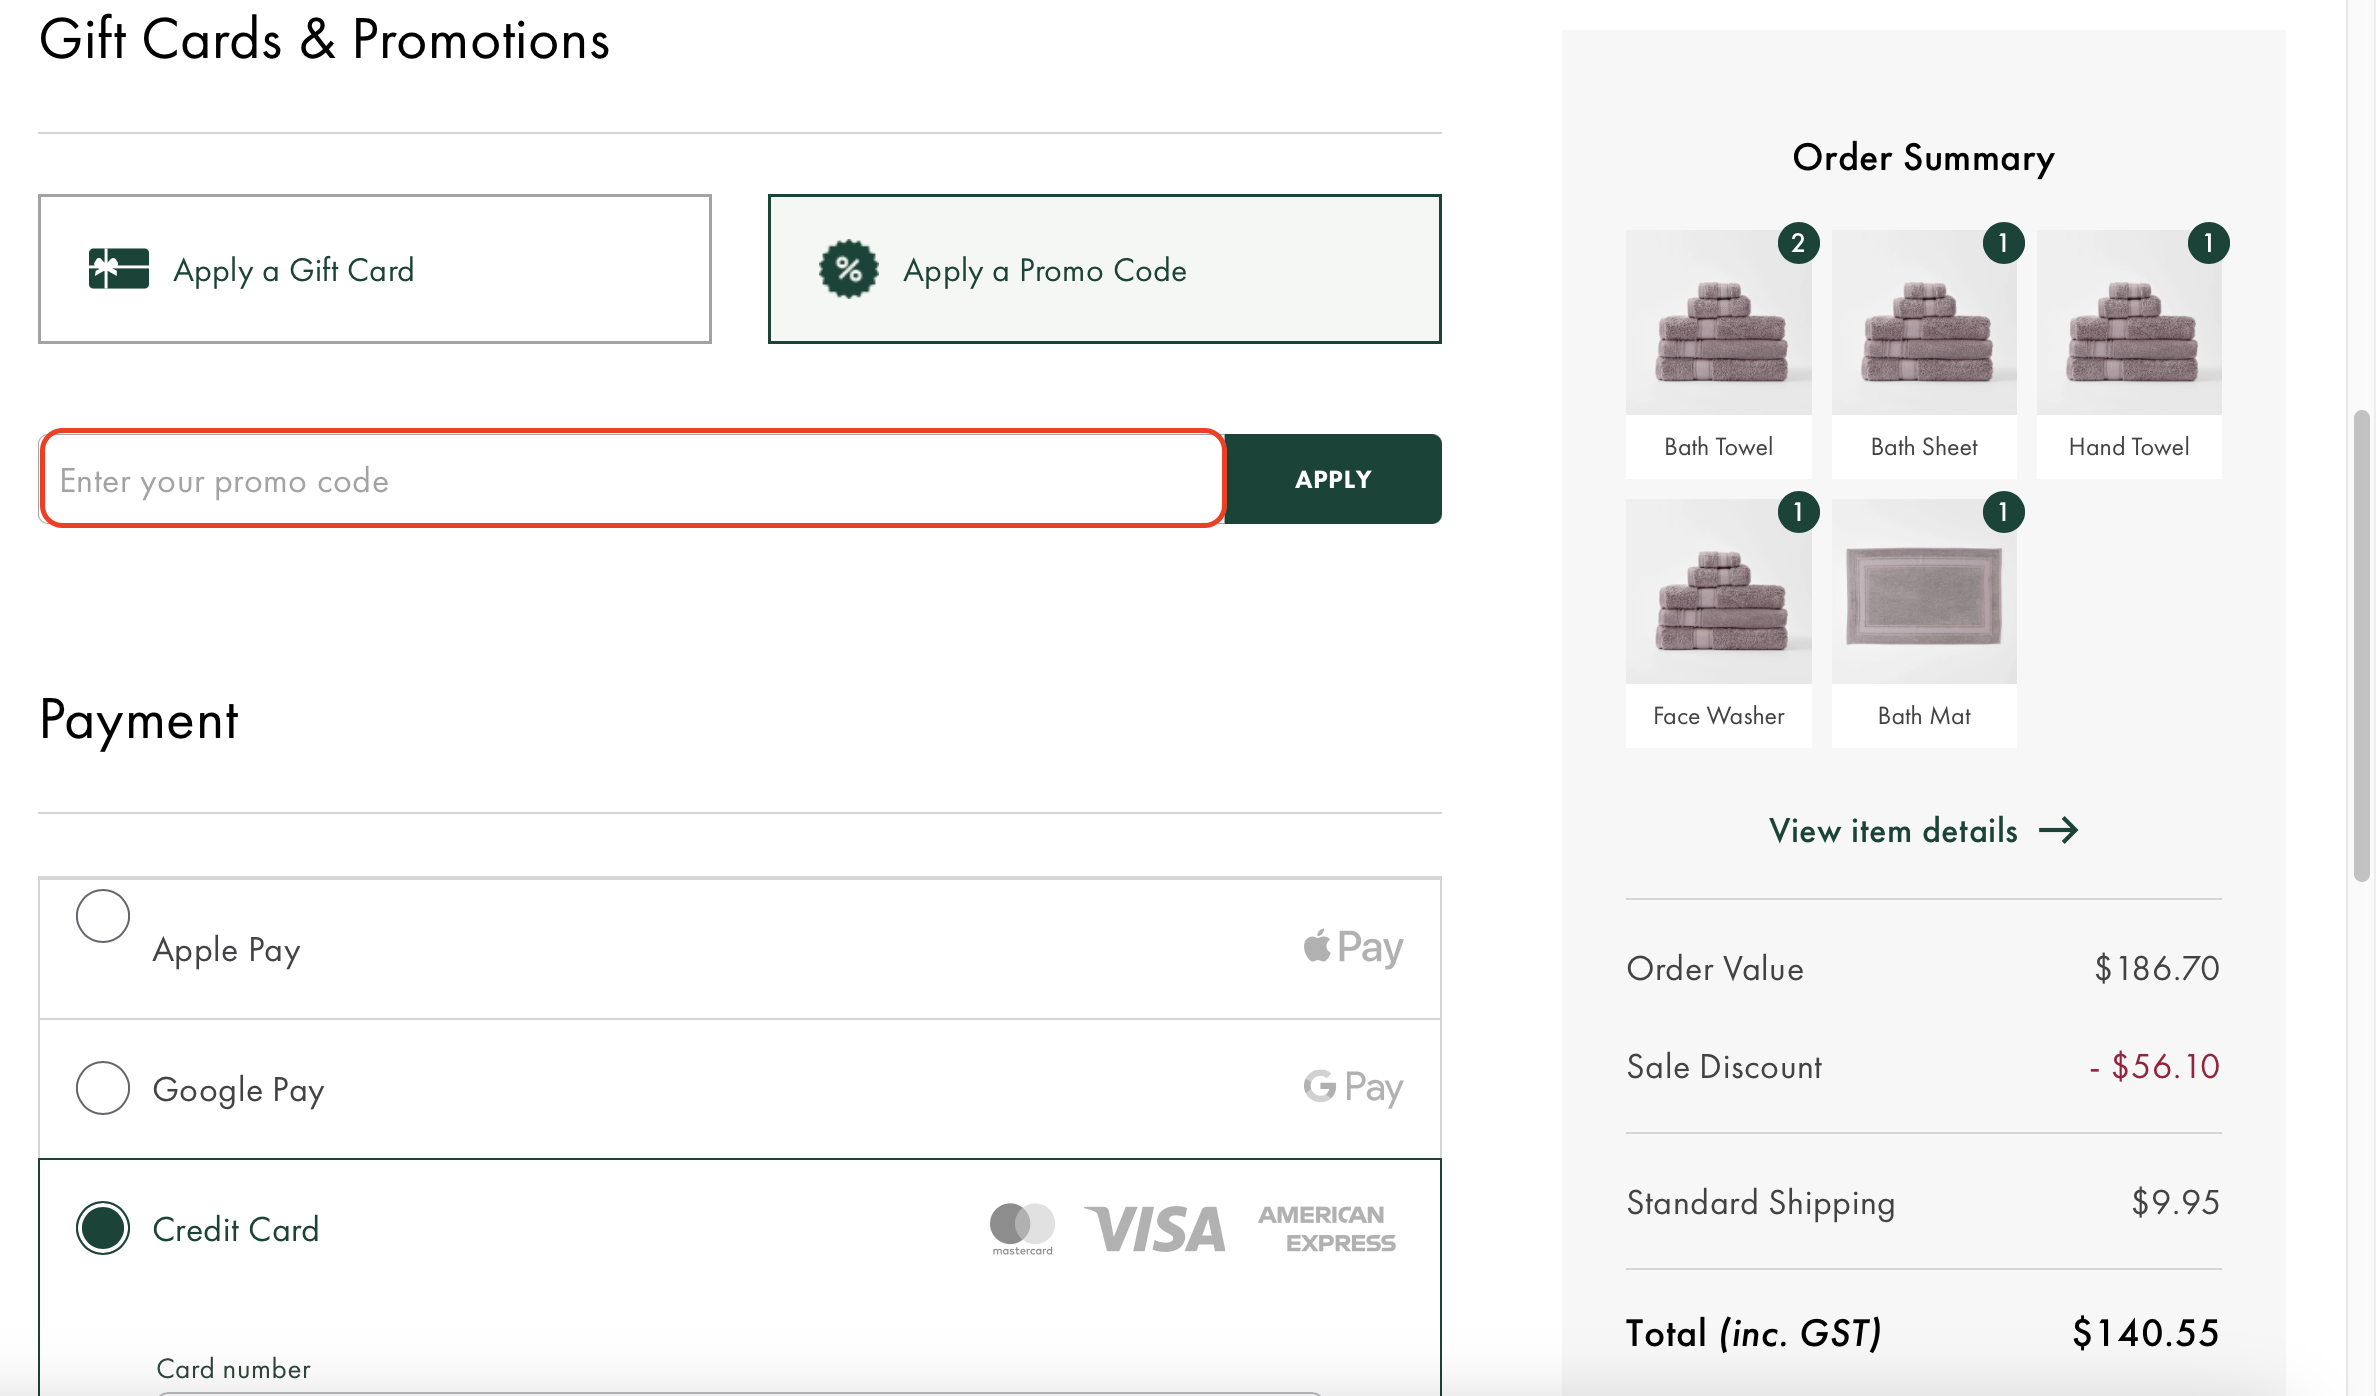Click the Bath Mat product thumbnail
The image size is (2376, 1396).
[x=1923, y=592]
